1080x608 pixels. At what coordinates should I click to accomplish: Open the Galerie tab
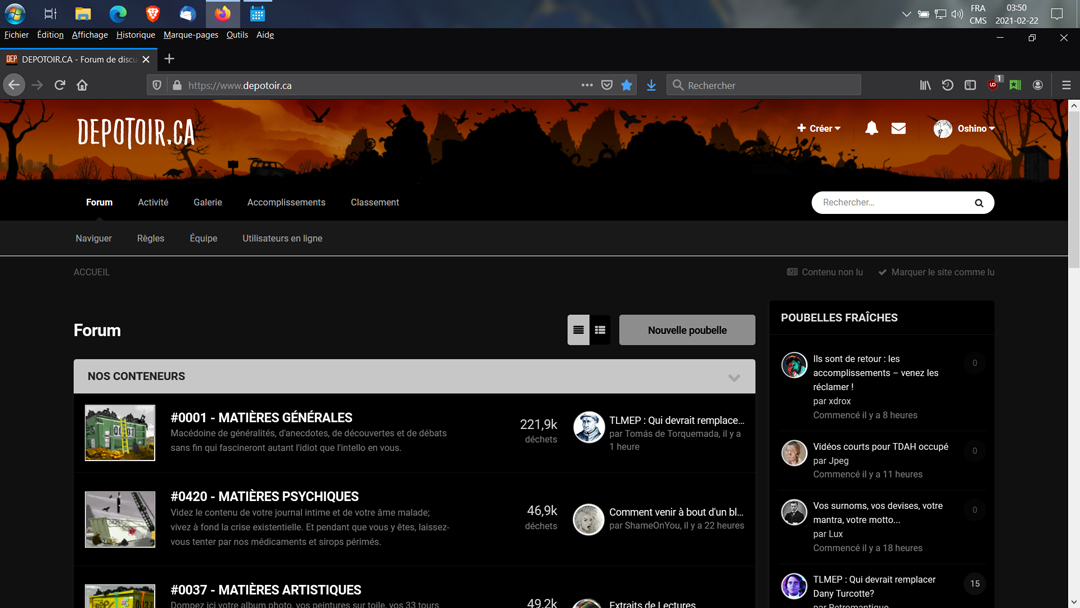[207, 202]
